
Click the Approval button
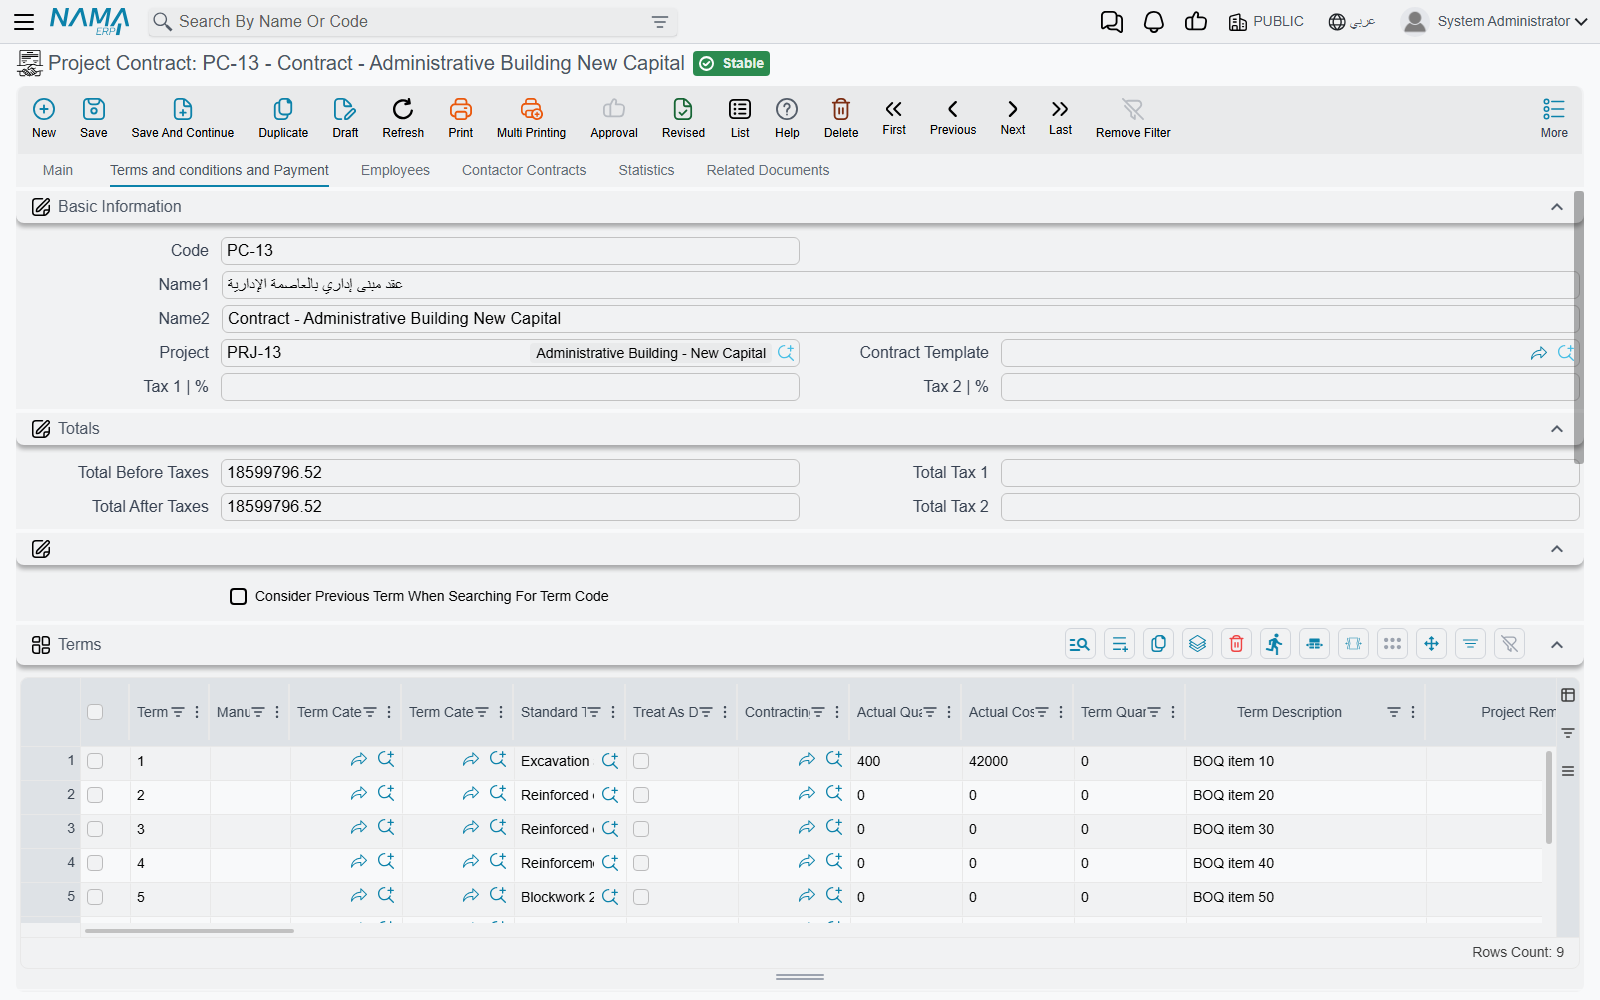(x=614, y=118)
